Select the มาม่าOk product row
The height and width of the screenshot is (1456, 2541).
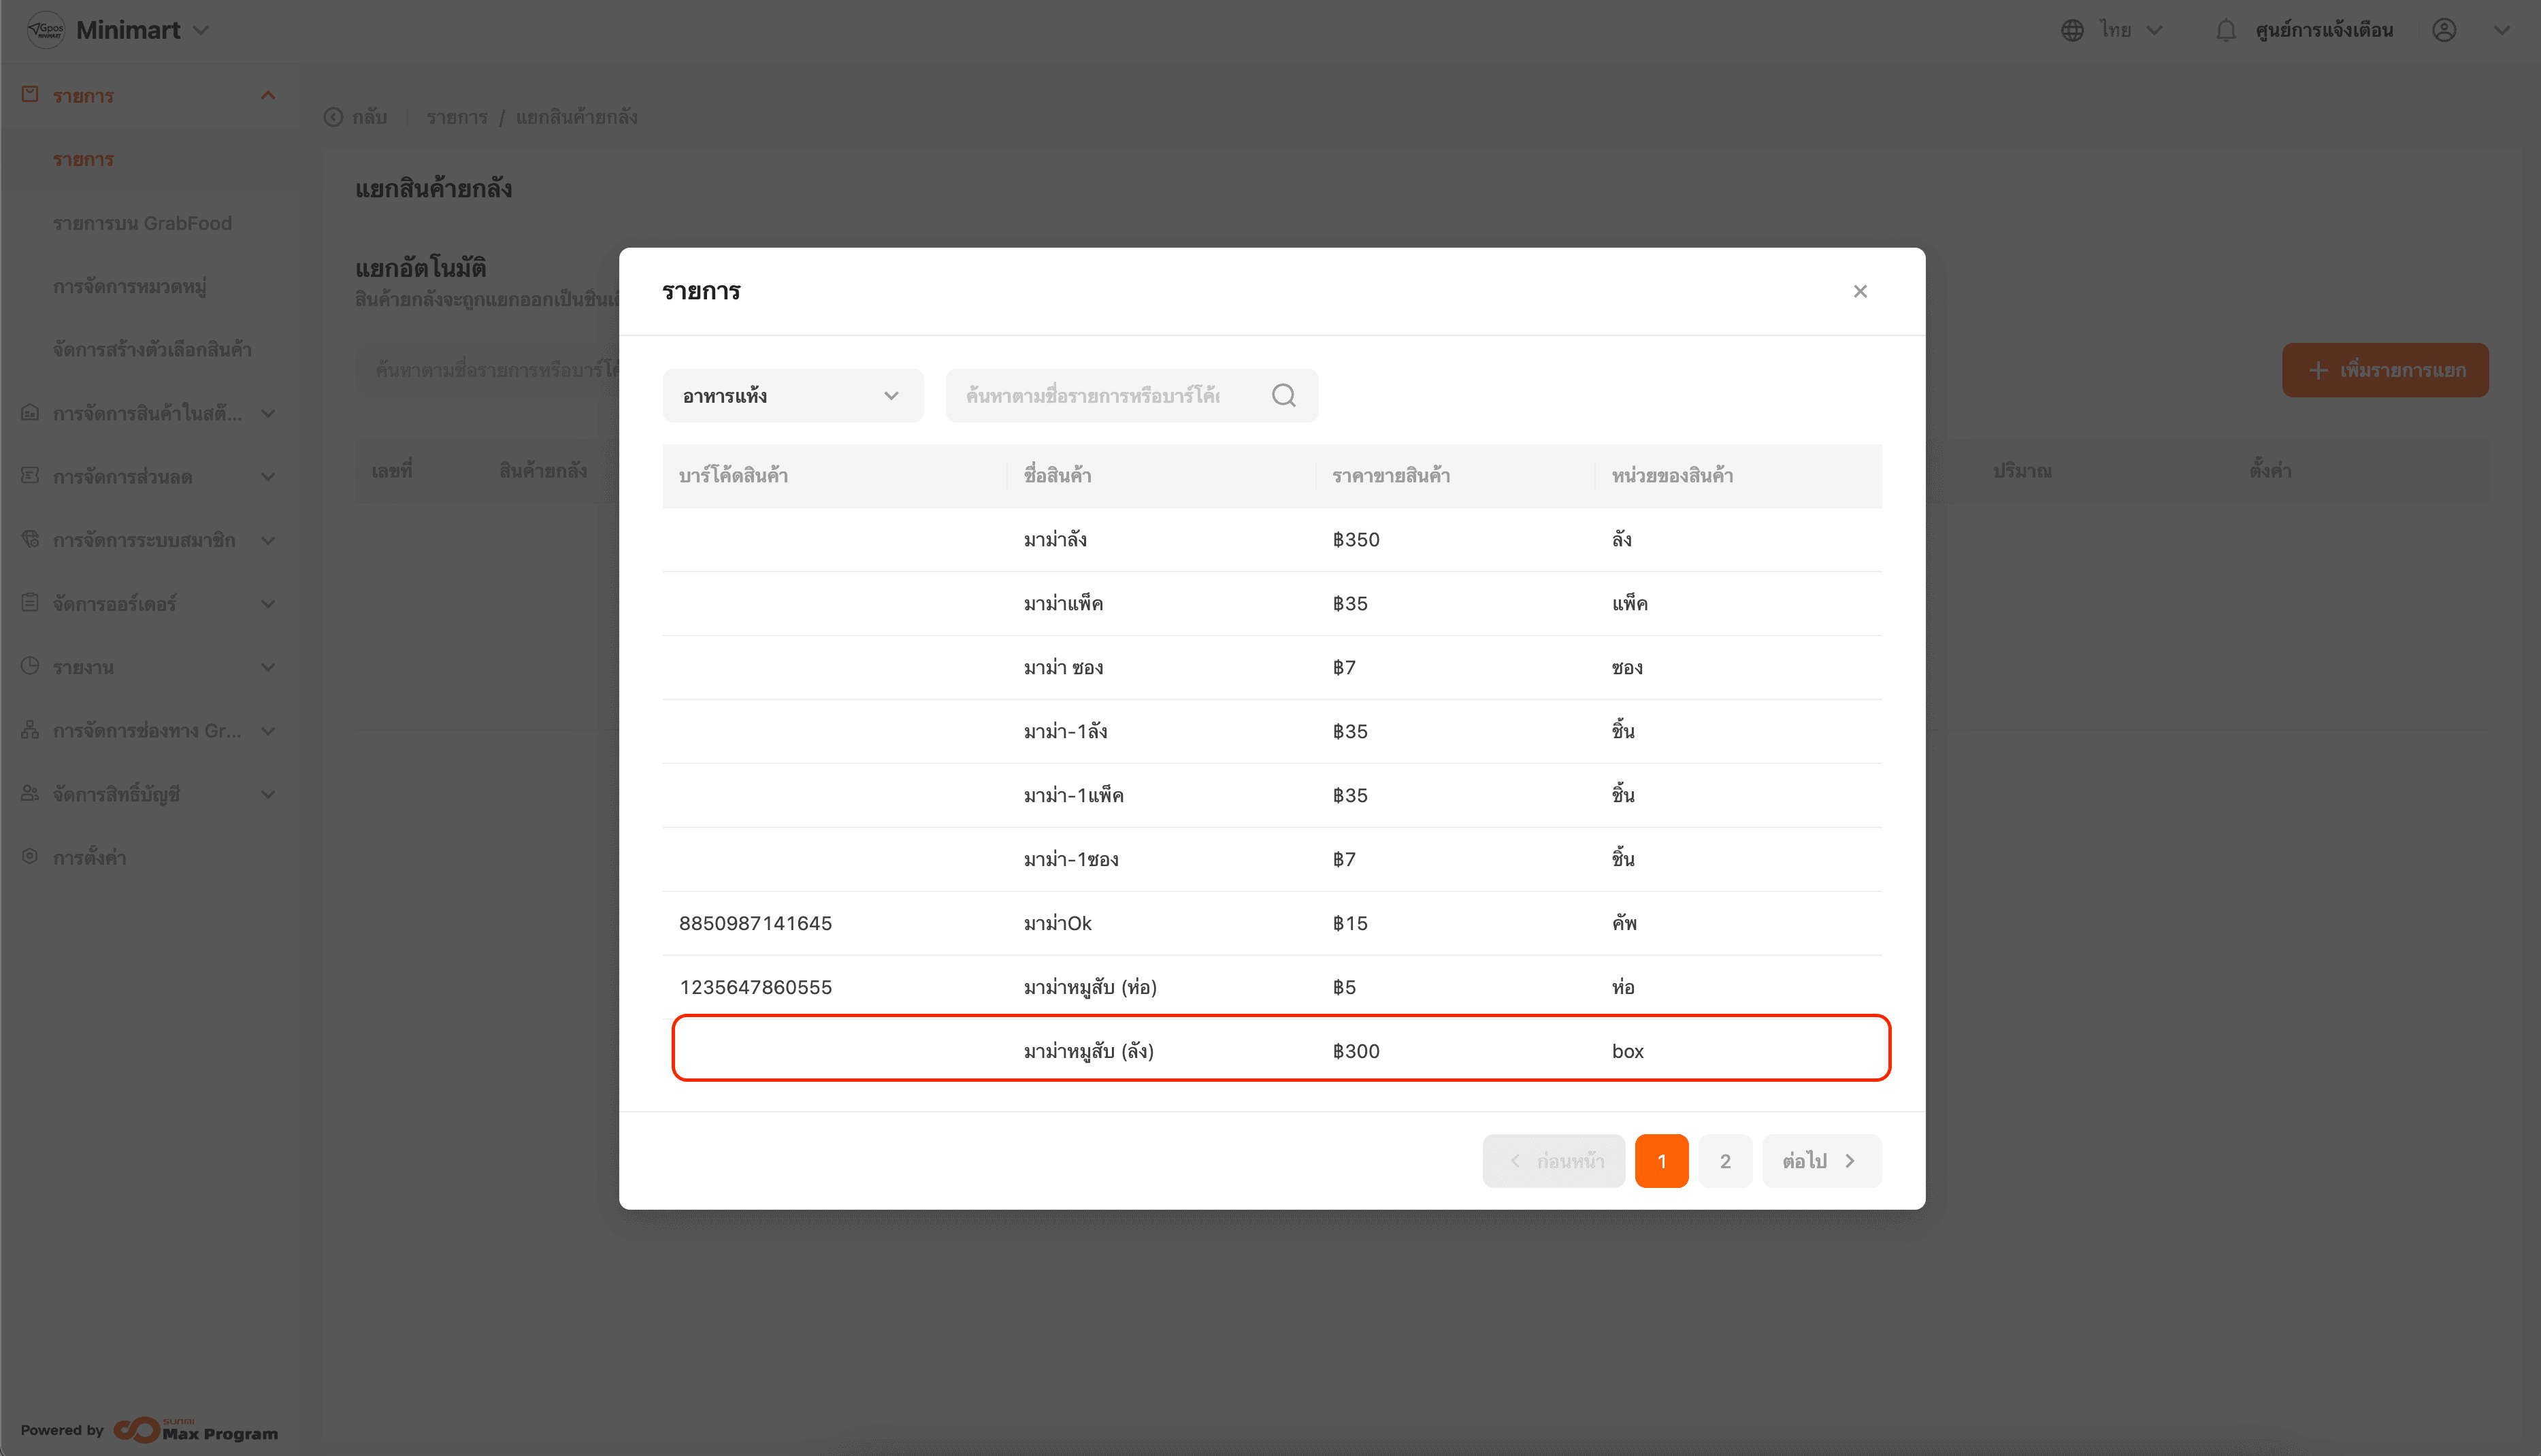pyautogui.click(x=1270, y=923)
